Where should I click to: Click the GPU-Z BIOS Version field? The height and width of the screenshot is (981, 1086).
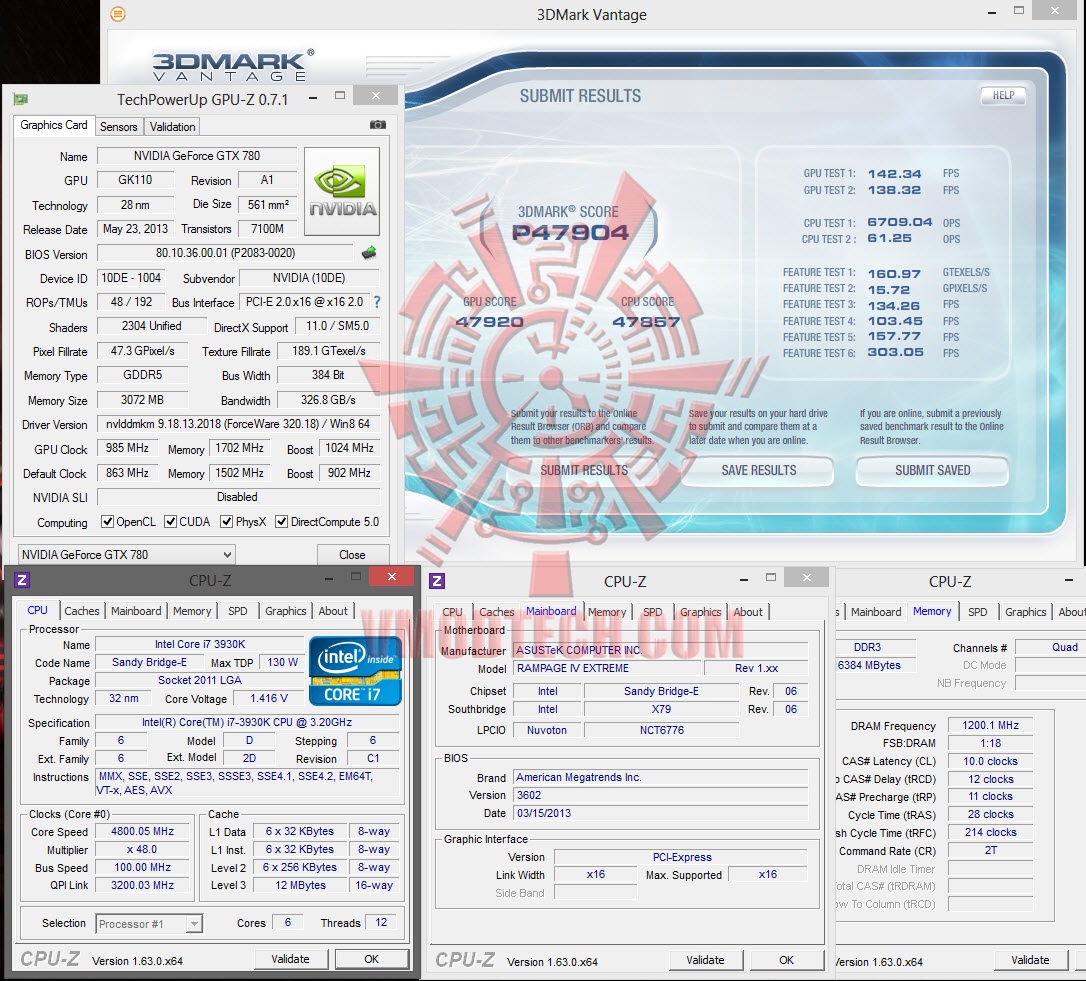[x=226, y=254]
